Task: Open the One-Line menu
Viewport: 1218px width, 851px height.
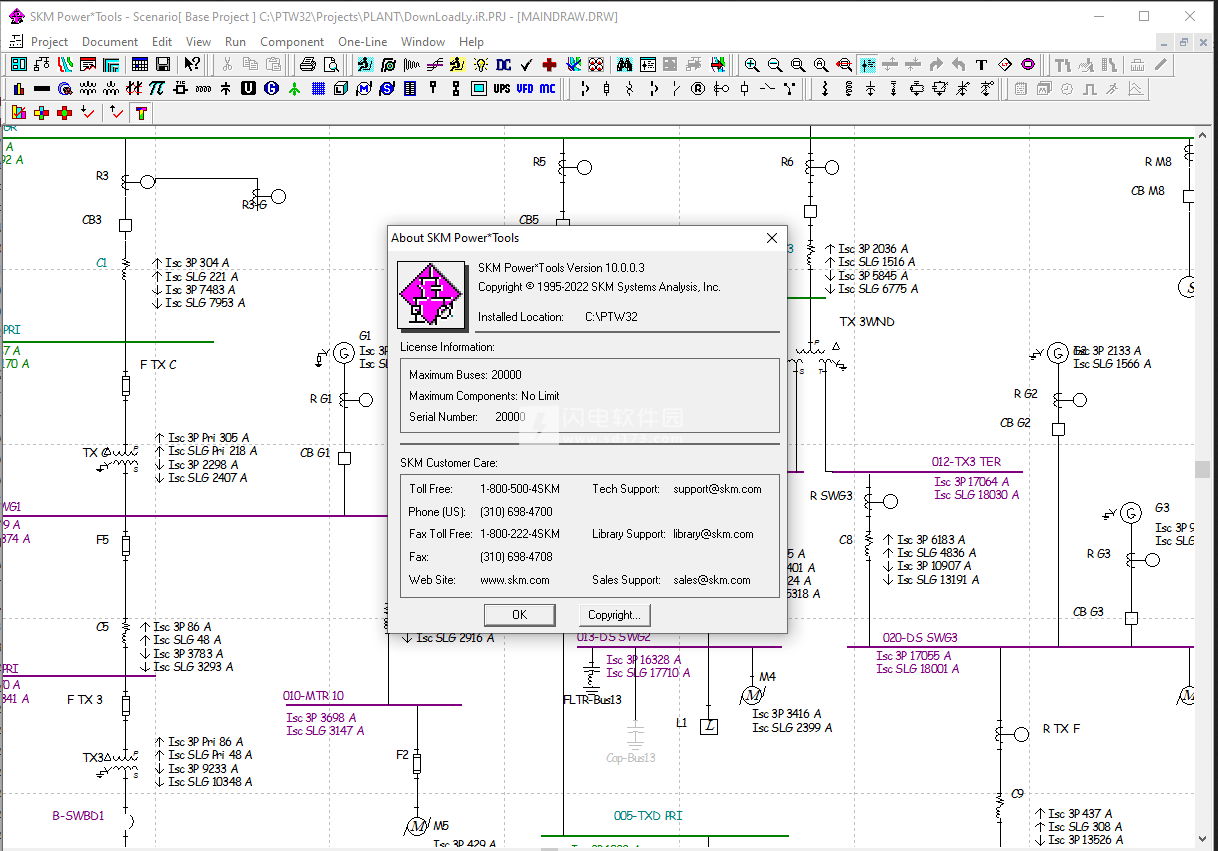Action: [x=363, y=42]
